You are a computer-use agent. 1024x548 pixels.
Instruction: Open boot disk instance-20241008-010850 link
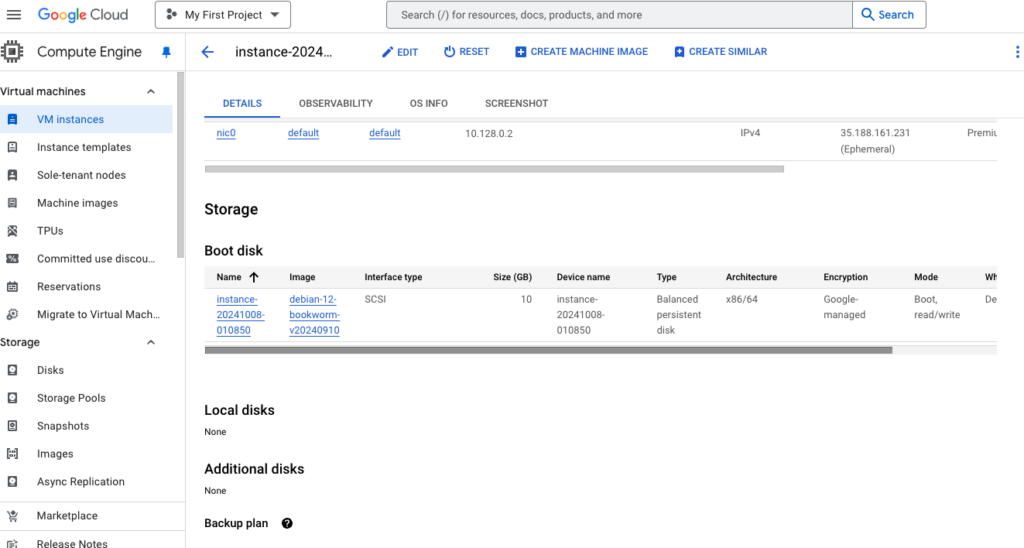(240, 315)
